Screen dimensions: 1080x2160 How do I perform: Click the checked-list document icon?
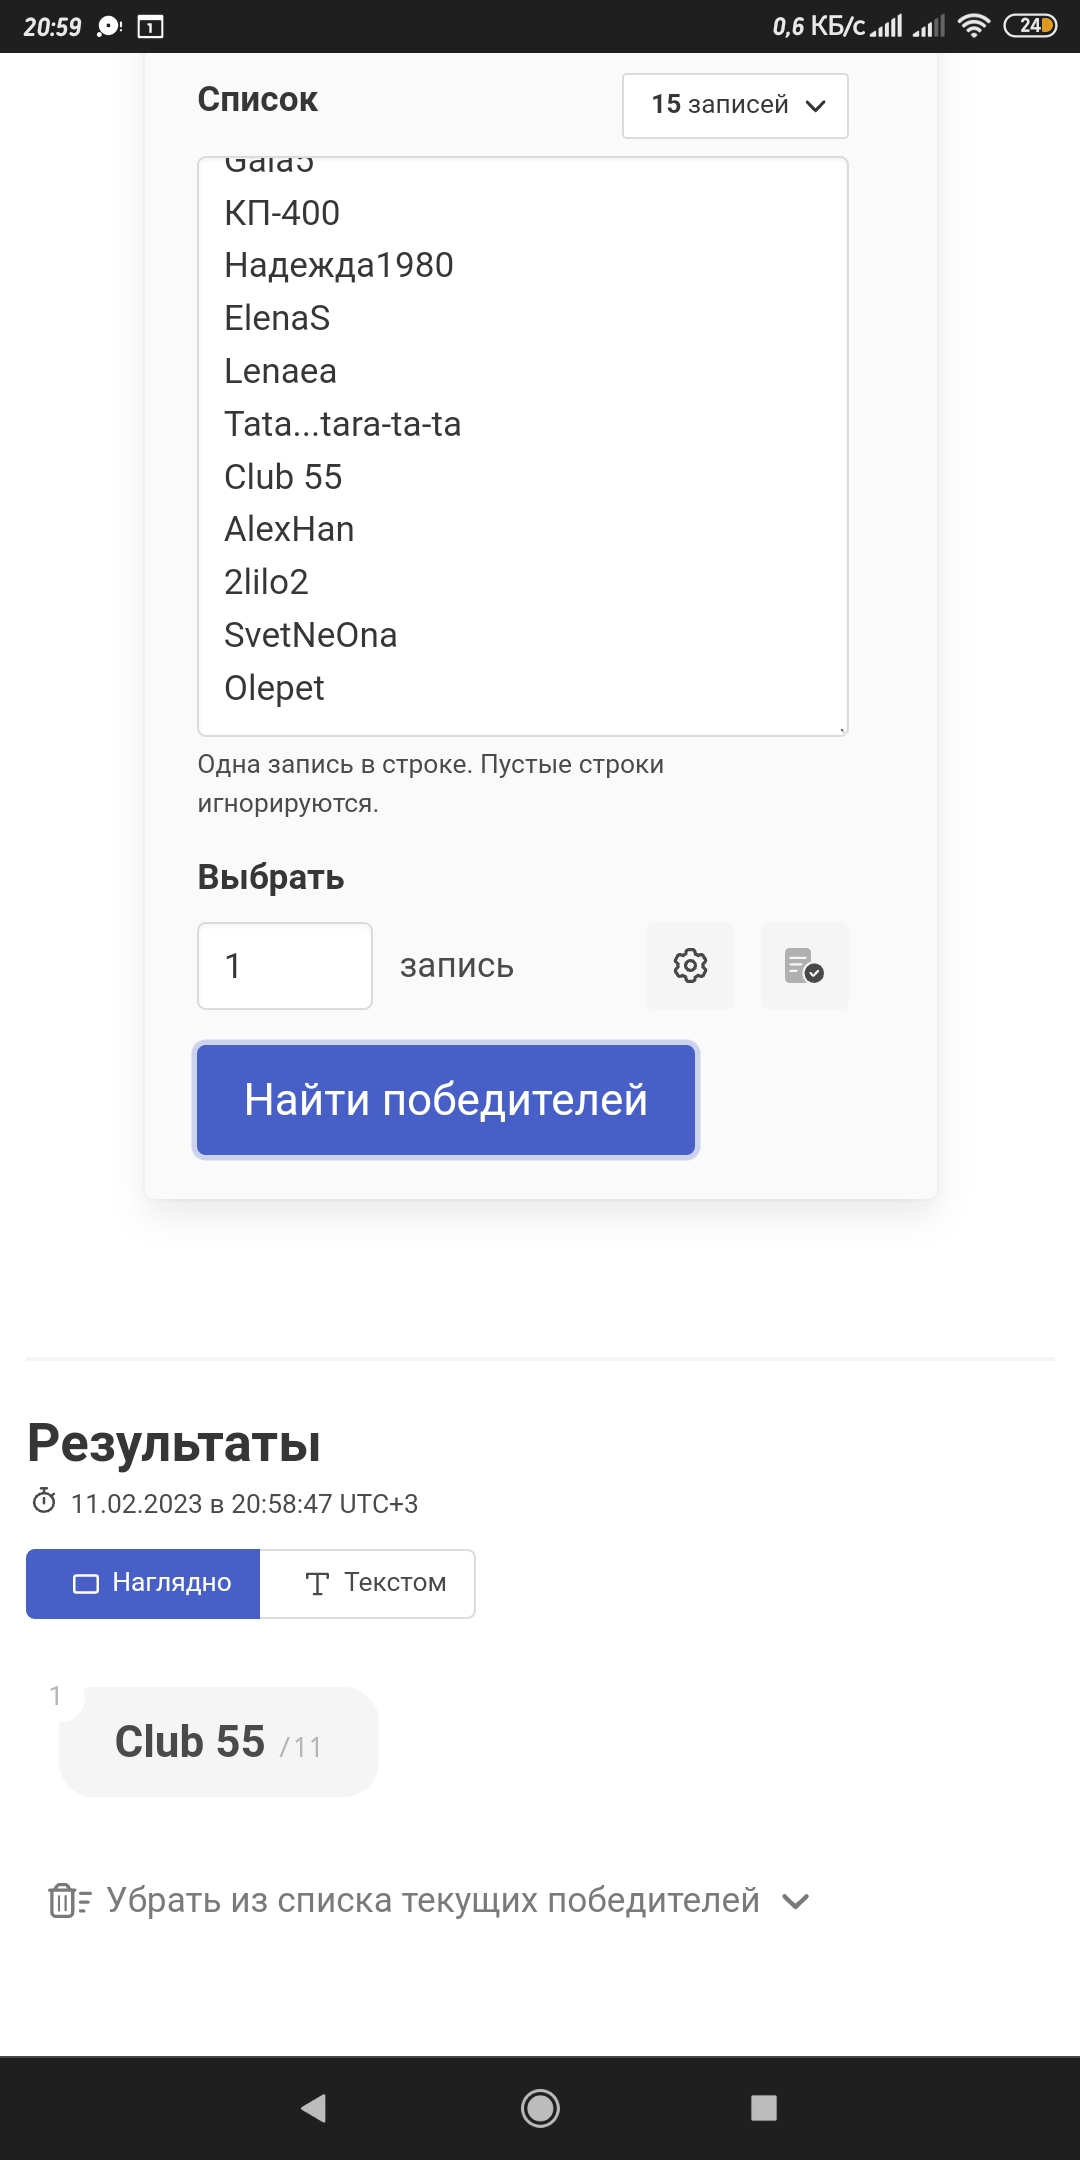click(805, 966)
